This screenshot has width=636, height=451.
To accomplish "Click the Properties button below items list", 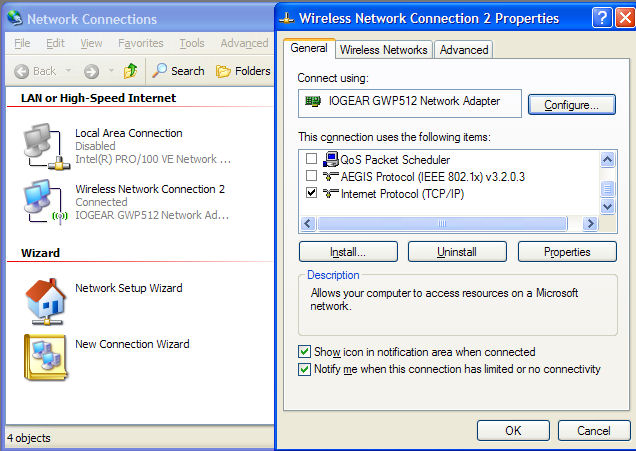I will pyautogui.click(x=567, y=252).
